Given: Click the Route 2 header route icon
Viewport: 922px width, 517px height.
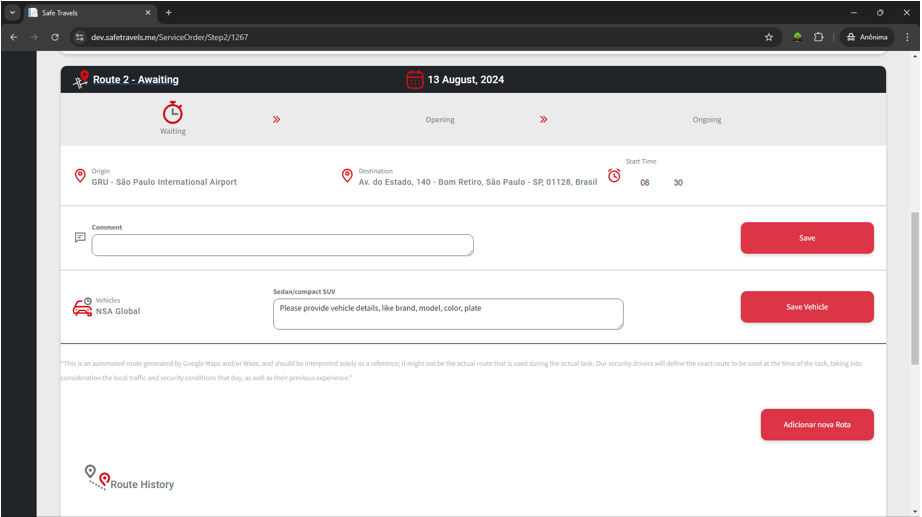Looking at the screenshot, I should (x=80, y=80).
